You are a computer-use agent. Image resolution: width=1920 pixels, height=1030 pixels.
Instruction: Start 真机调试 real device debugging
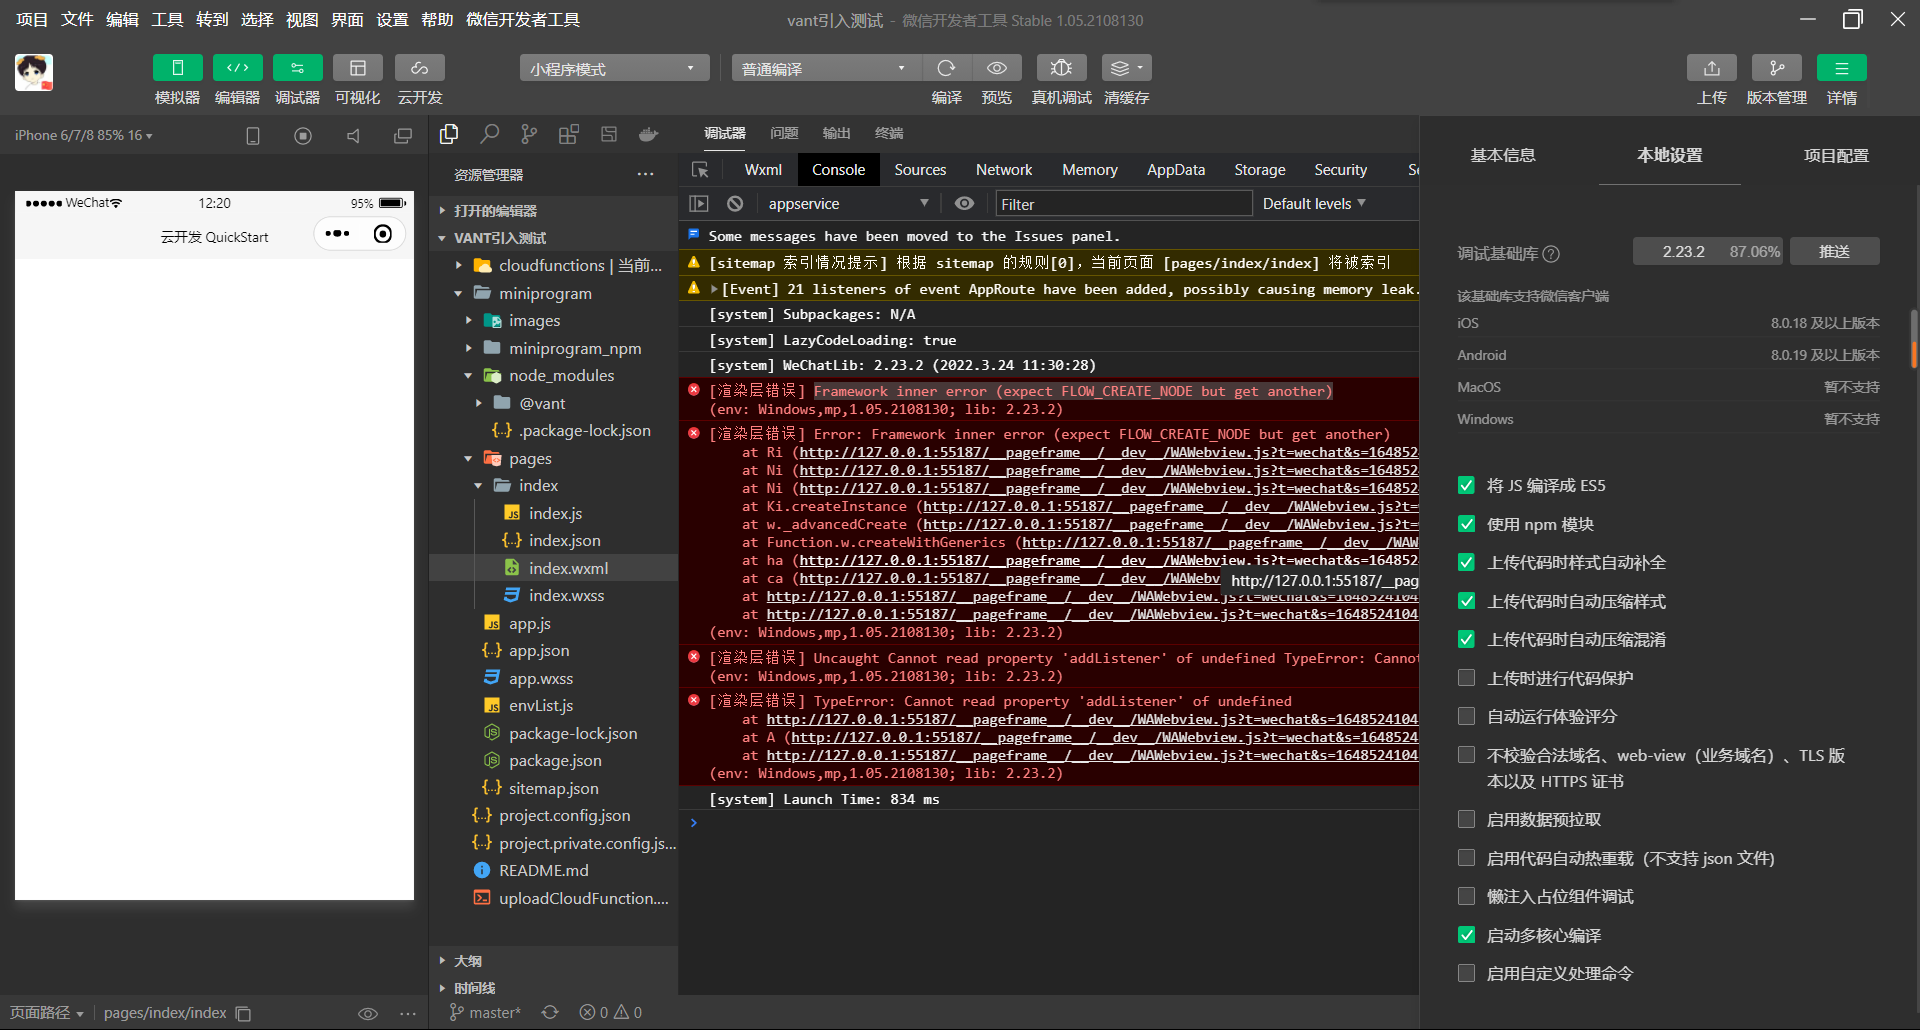click(1062, 68)
